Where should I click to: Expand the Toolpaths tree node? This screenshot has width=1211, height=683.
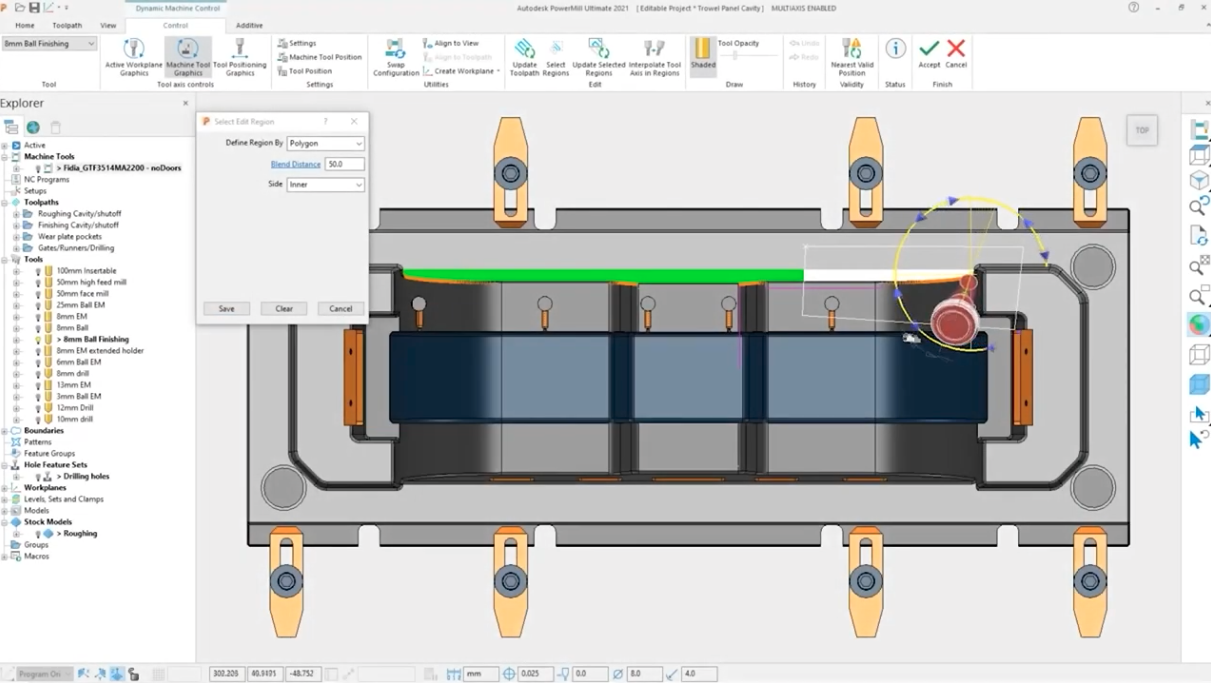(5, 203)
